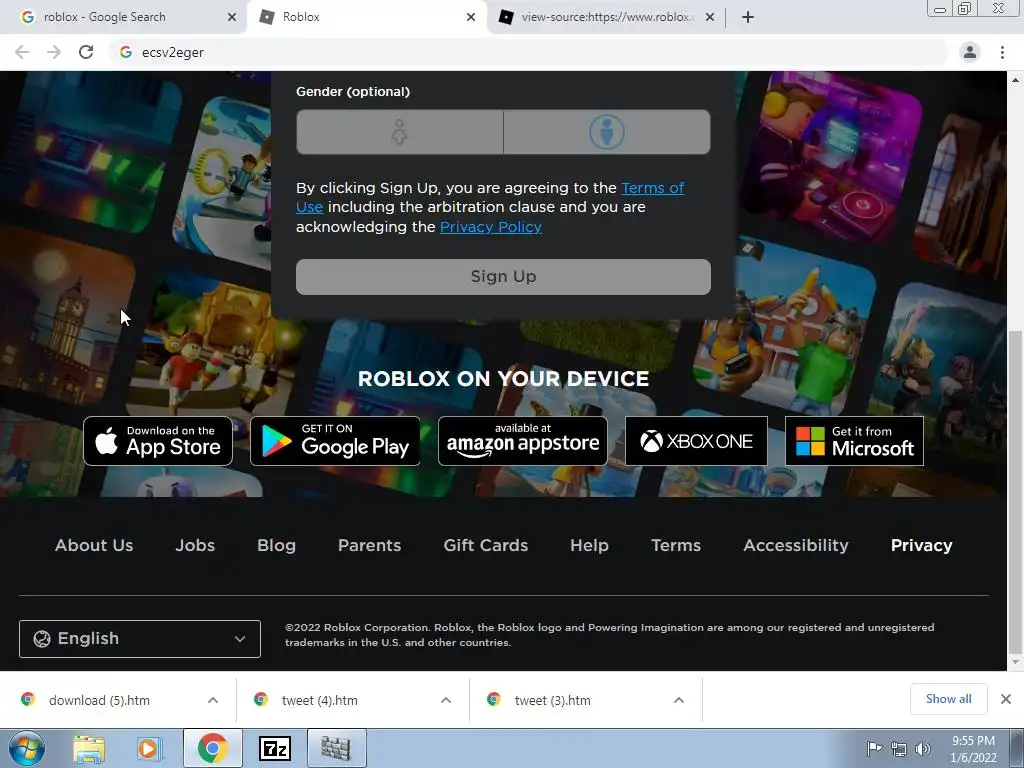Open the Jobs footer link
This screenshot has width=1024, height=768.
tap(195, 545)
